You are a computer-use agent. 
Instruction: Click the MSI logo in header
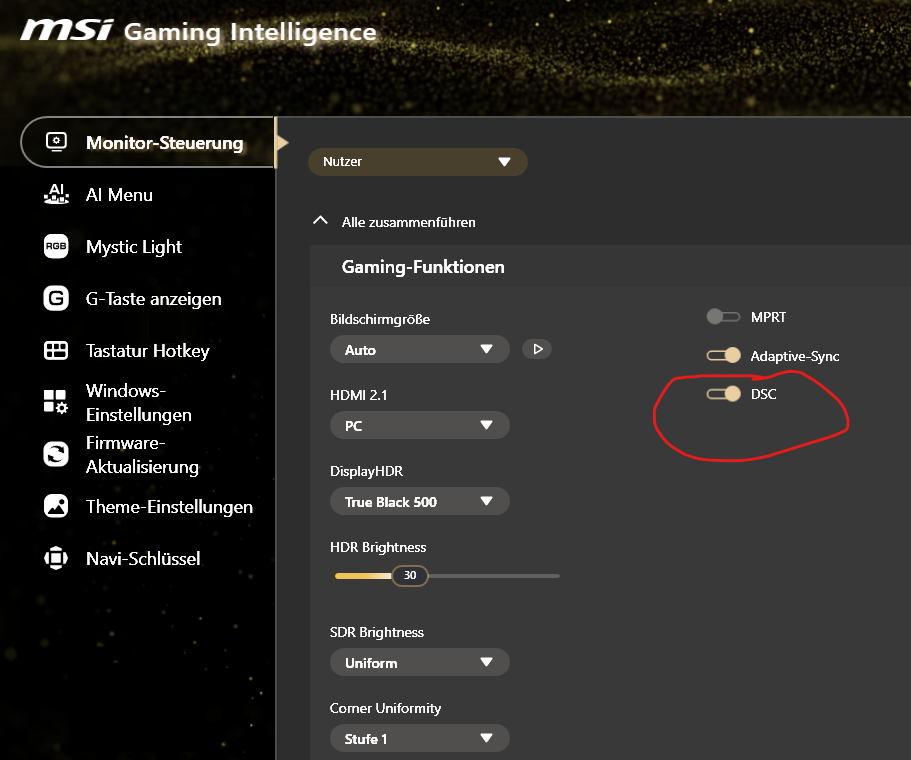pyautogui.click(x=67, y=30)
